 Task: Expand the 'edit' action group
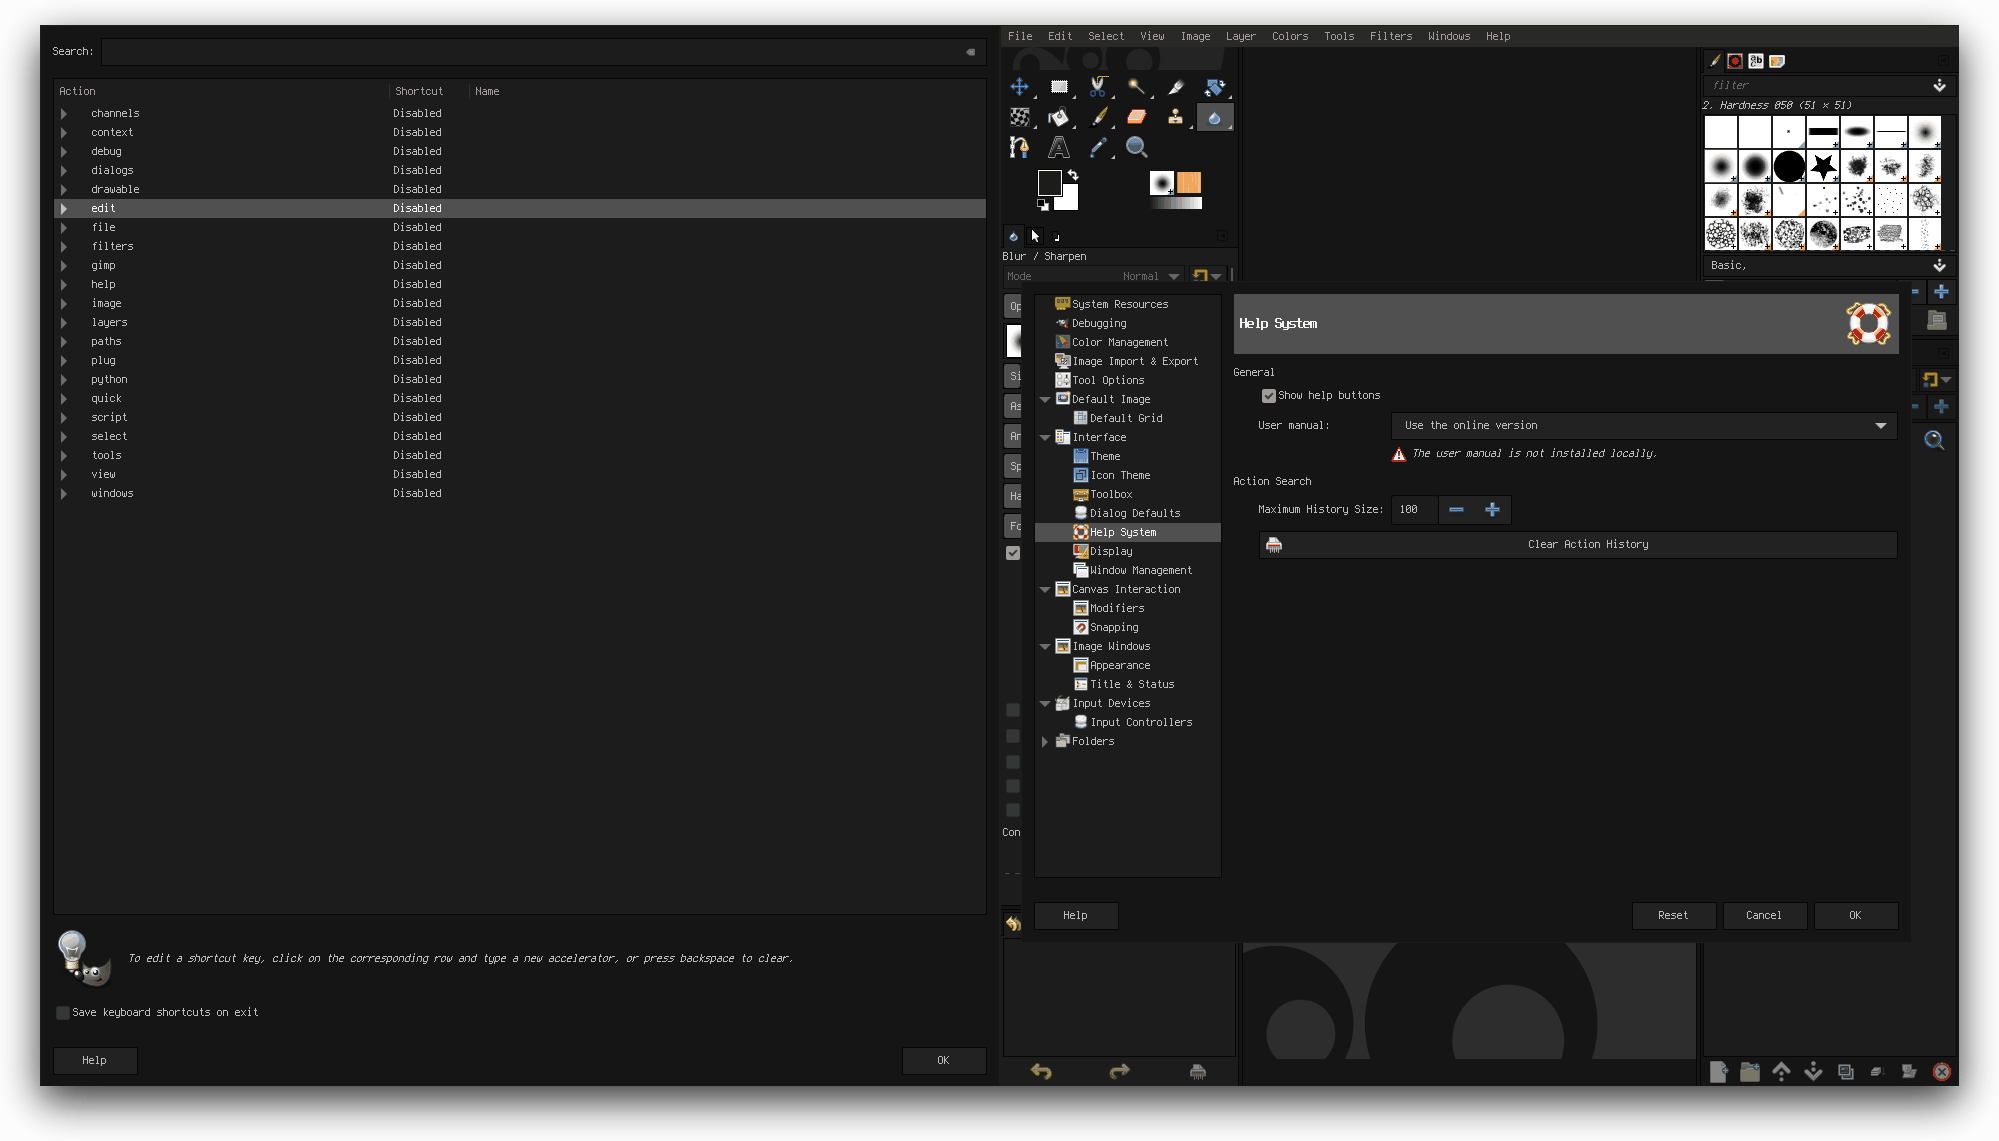pos(64,209)
